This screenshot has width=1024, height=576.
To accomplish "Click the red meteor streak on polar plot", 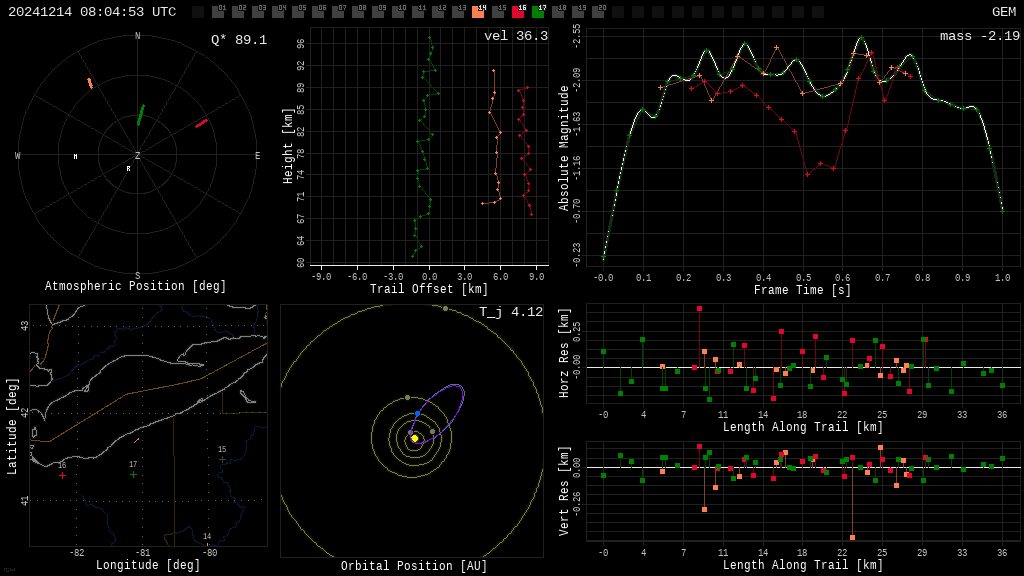I will 202,123.
